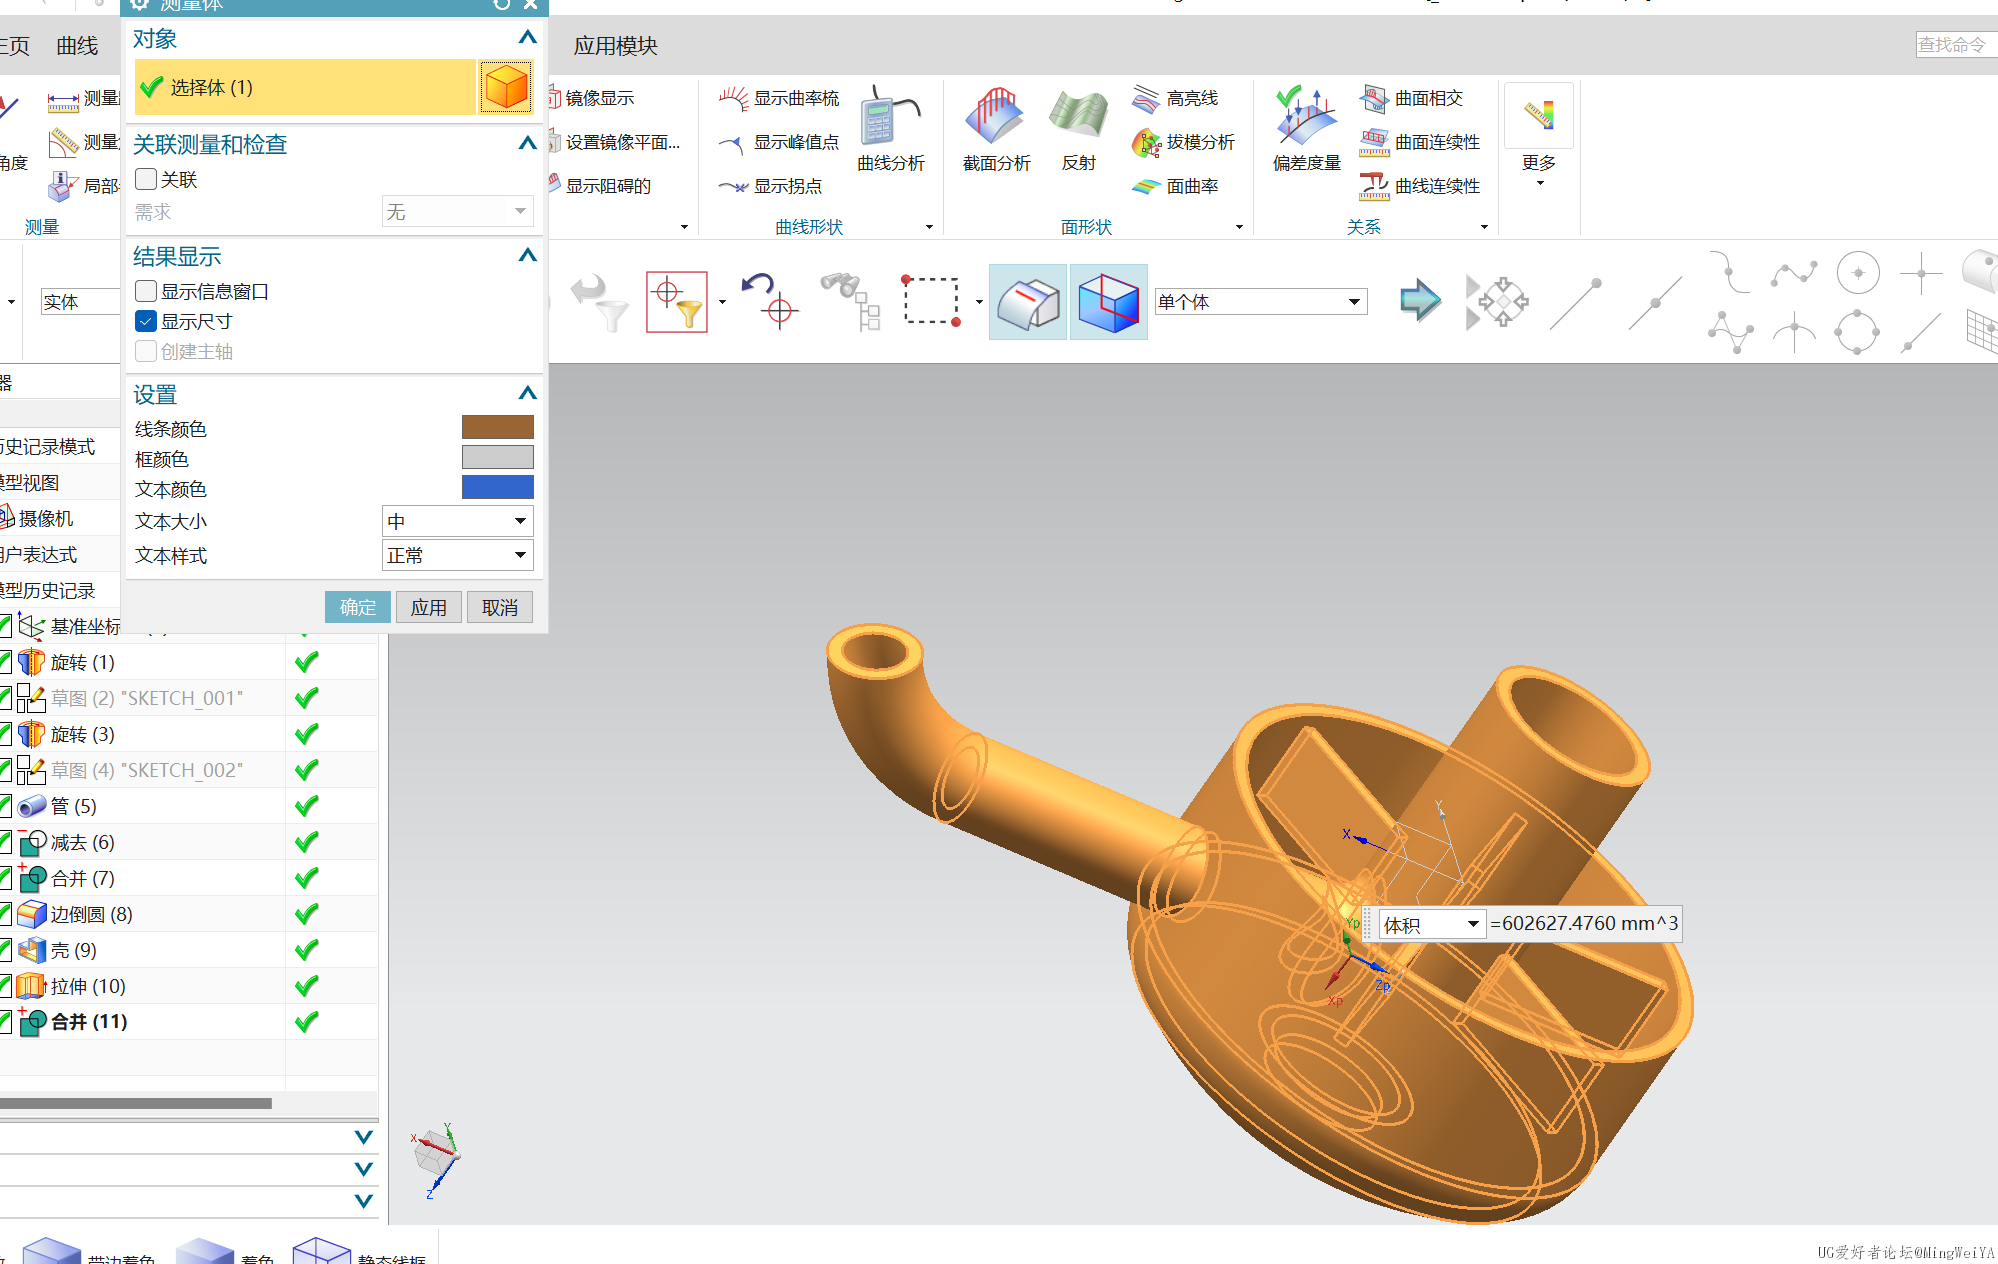
Task: Open the Application (应用模块) tab
Action: tap(615, 46)
